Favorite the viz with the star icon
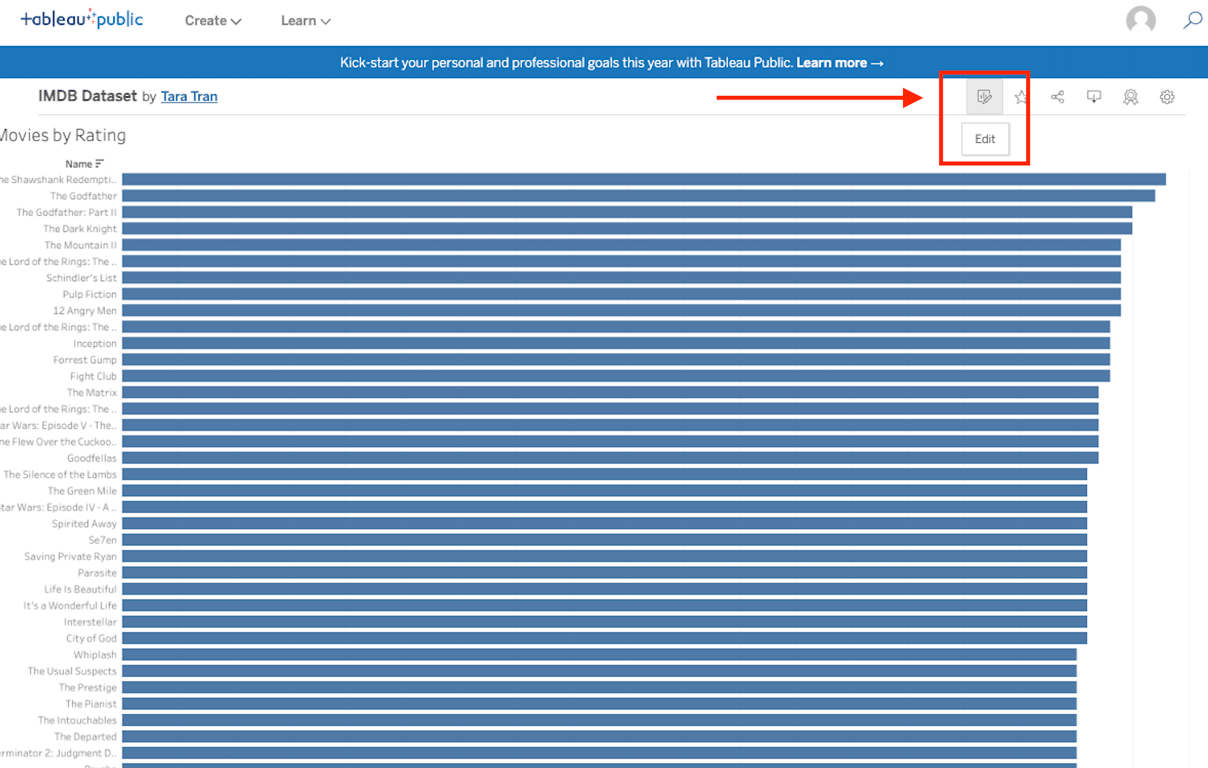 (x=1021, y=97)
